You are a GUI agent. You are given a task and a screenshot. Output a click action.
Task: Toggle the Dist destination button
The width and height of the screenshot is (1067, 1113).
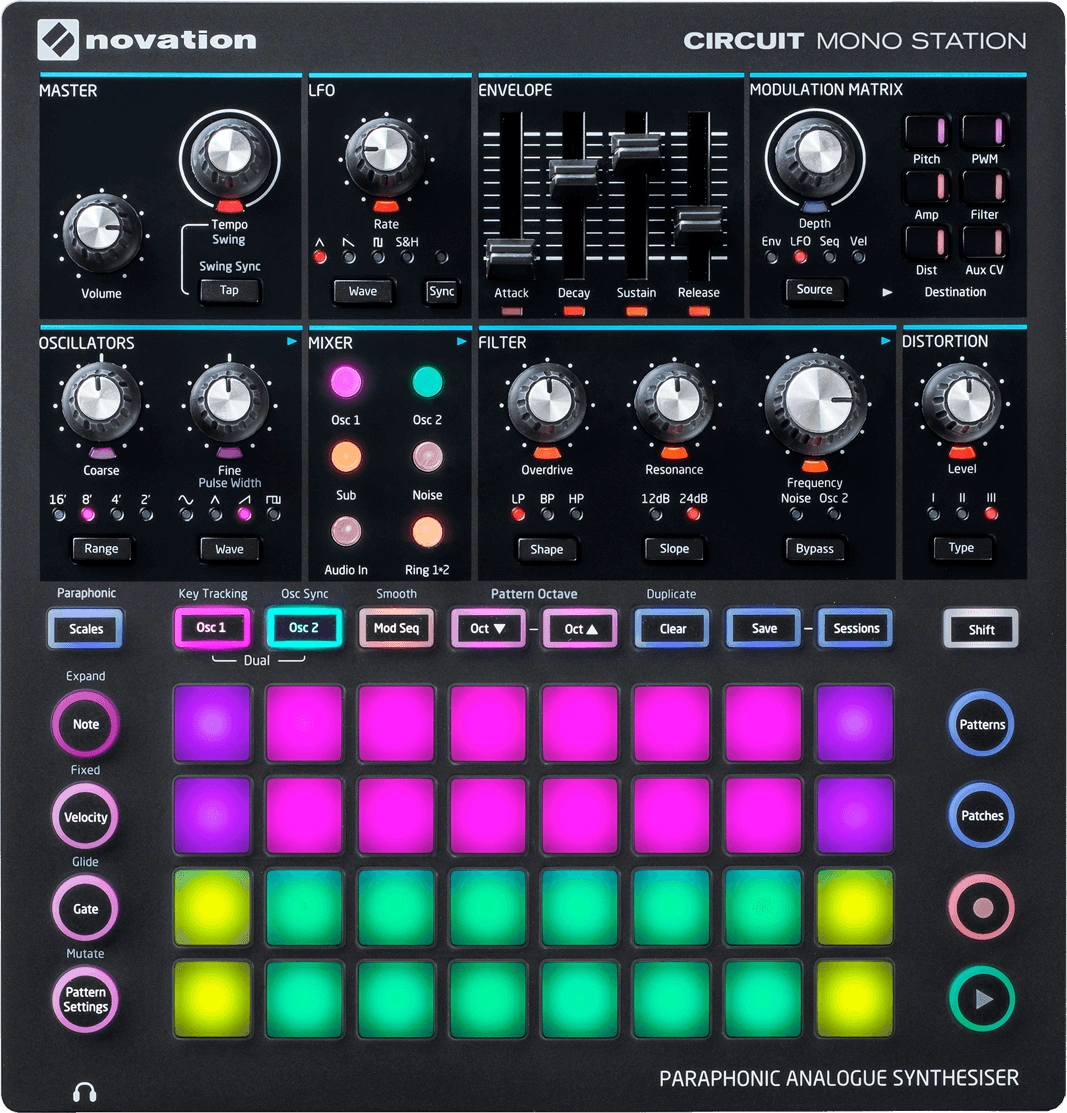pyautogui.click(x=926, y=242)
